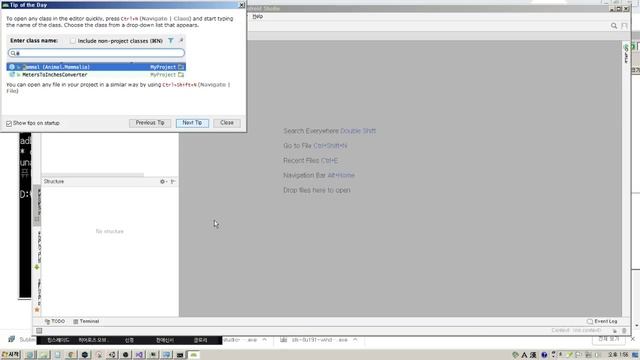Click the 'Drop files here to open' text
The width and height of the screenshot is (640, 360).
(x=317, y=190)
